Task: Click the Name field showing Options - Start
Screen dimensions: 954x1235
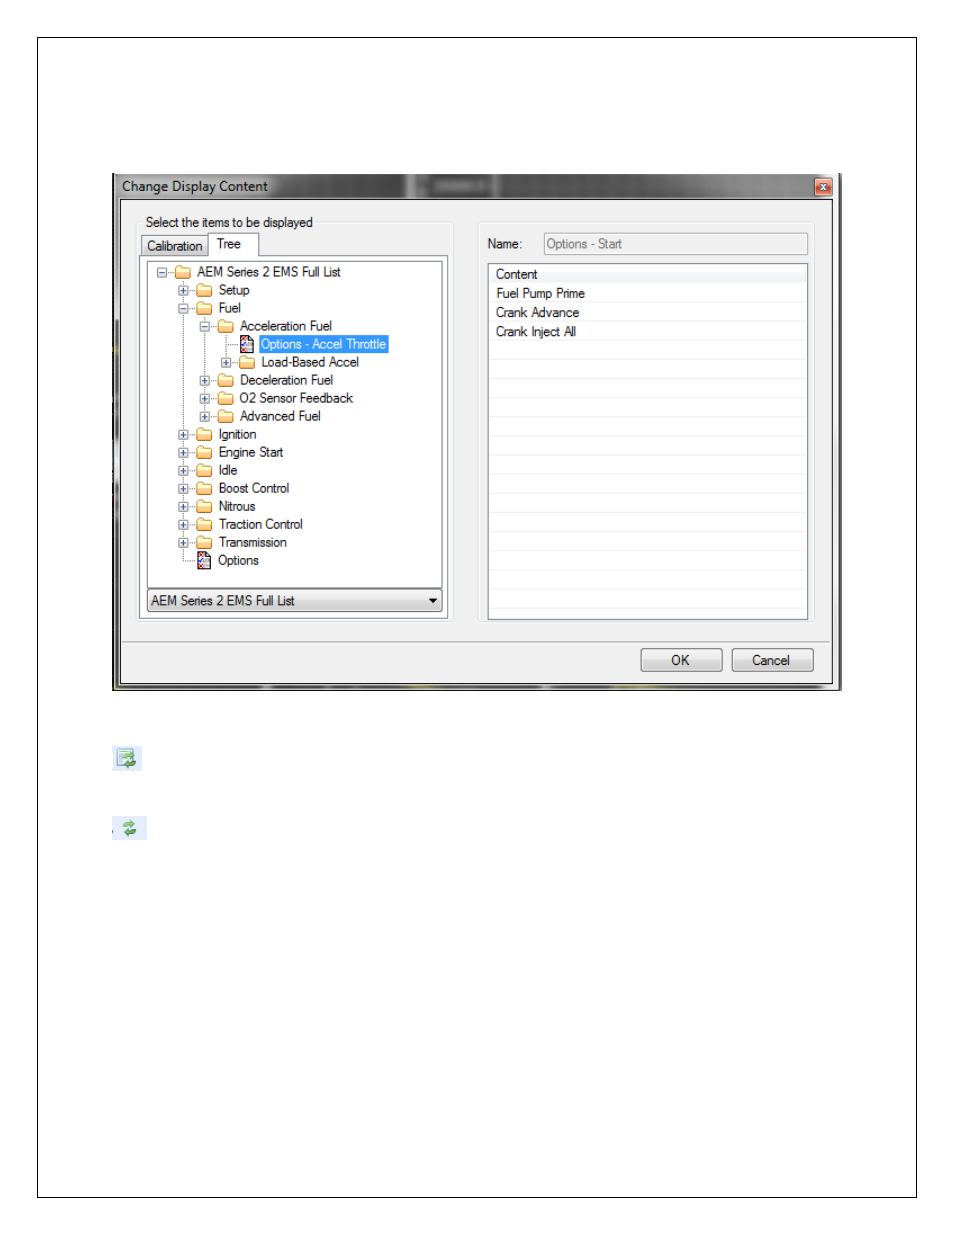Action: tap(675, 244)
